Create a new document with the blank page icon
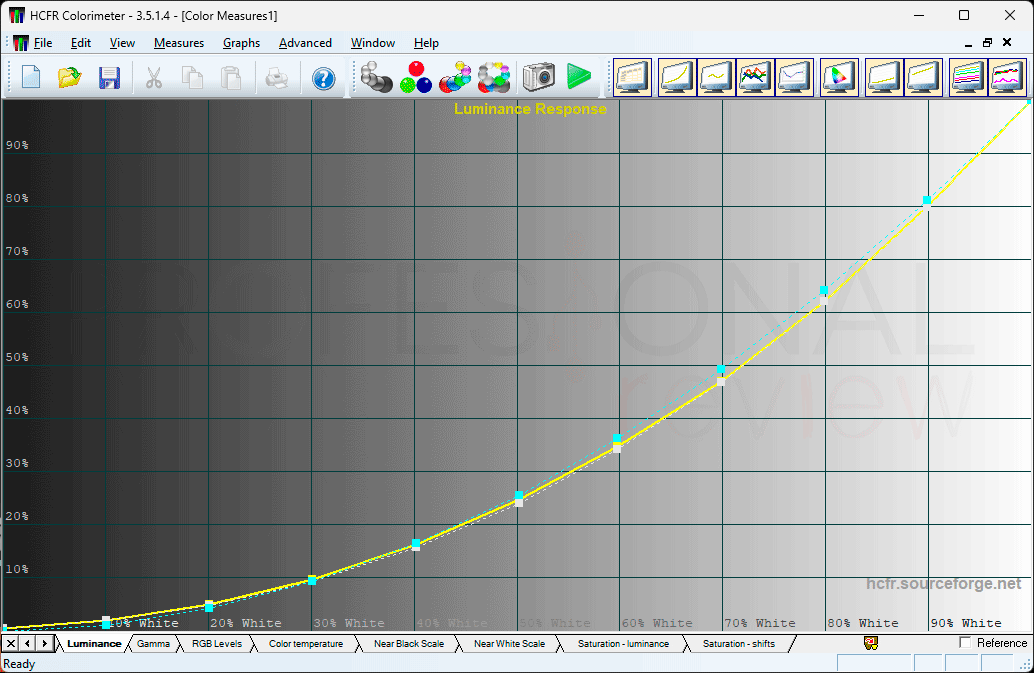This screenshot has width=1034, height=673. [x=31, y=78]
